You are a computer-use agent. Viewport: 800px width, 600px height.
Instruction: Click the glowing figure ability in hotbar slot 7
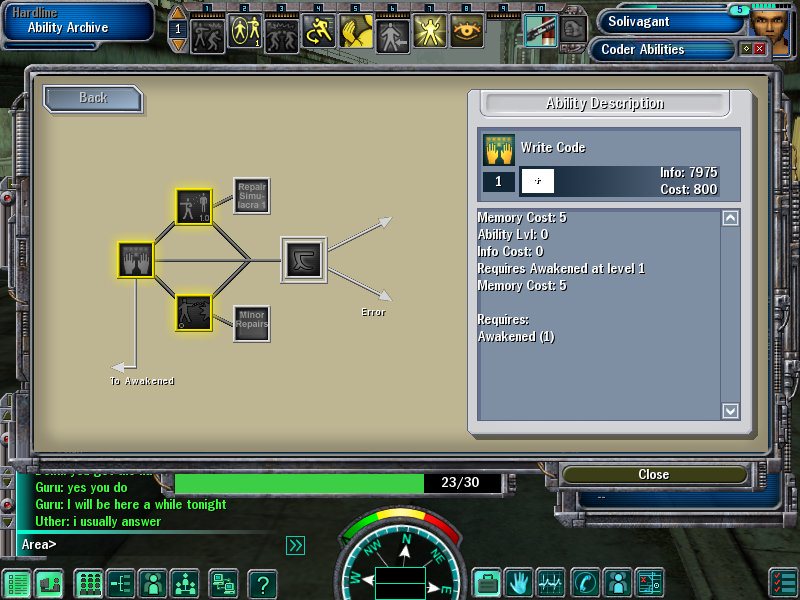click(430, 32)
